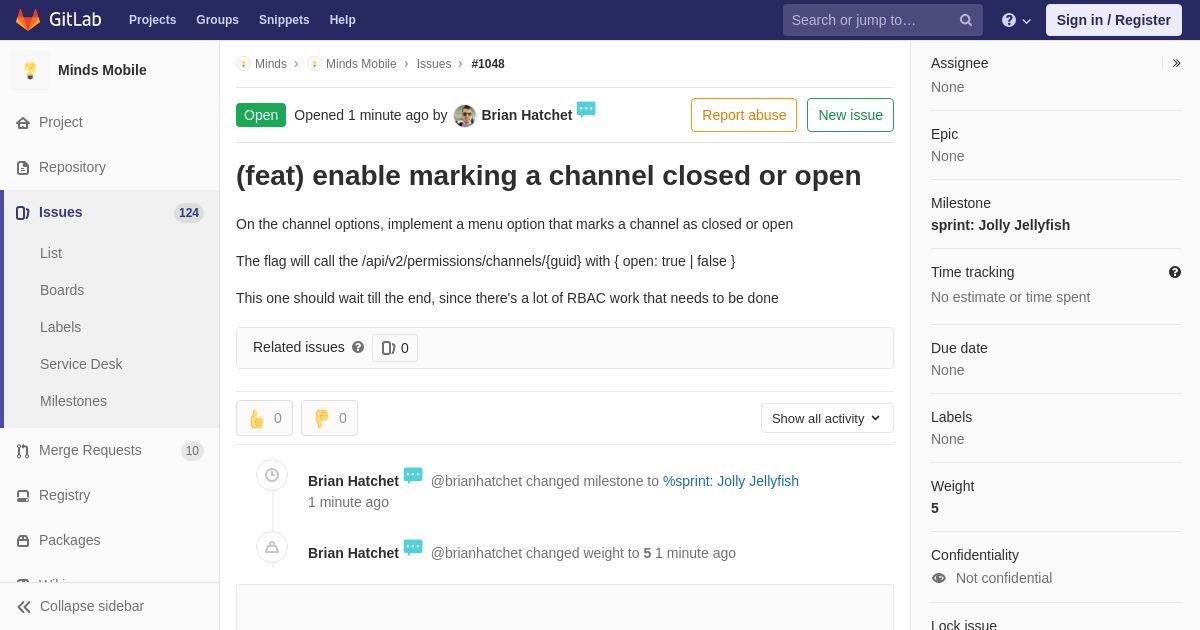Click sprint: Jolly Jellyfish in right sidebar
This screenshot has height=630, width=1200.
click(1000, 225)
